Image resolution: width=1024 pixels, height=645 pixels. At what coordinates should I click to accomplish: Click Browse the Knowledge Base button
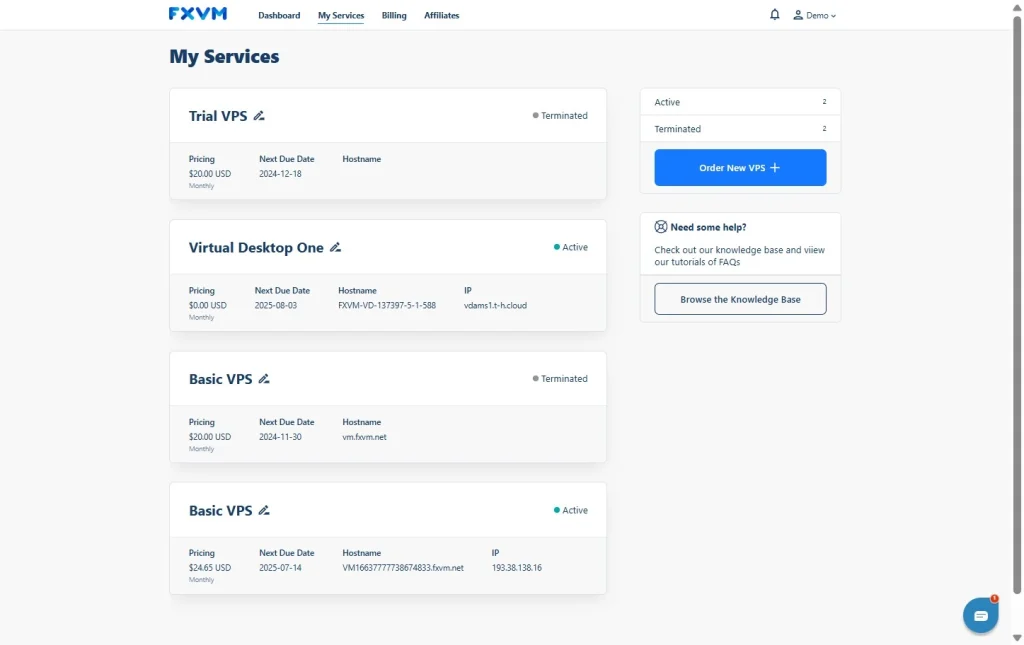[740, 299]
